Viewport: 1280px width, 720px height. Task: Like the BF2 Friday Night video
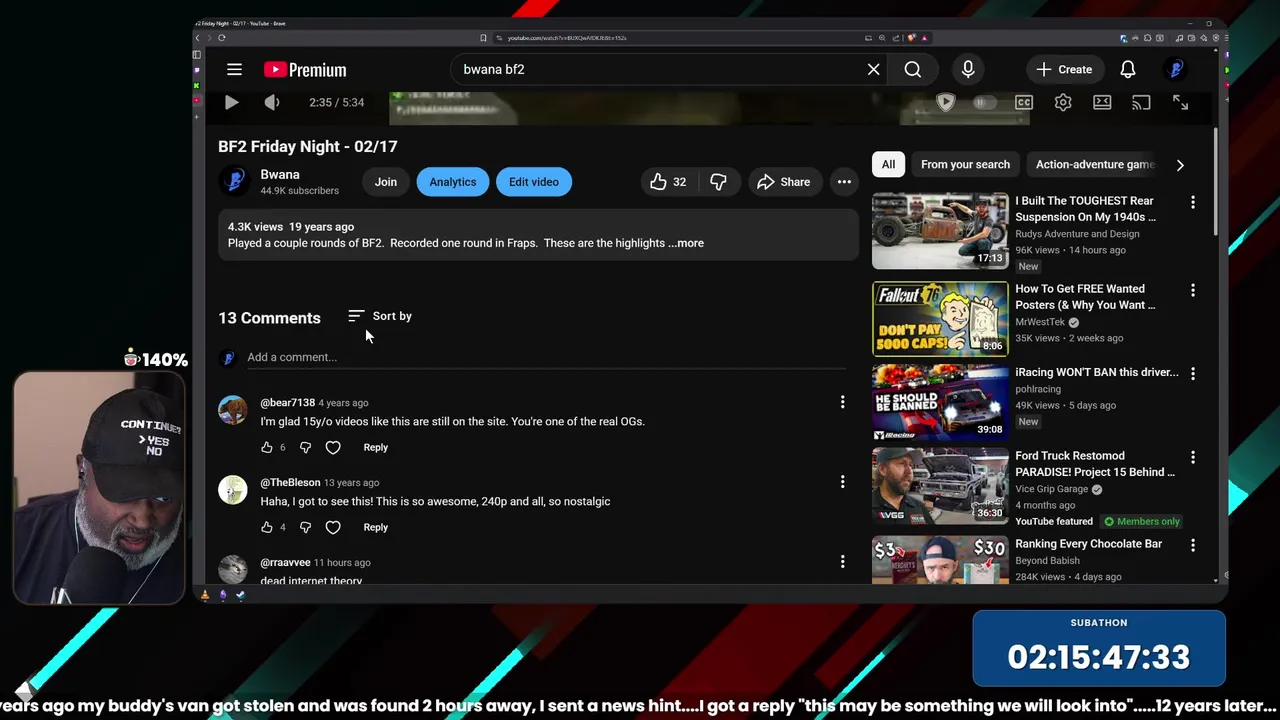coord(668,182)
